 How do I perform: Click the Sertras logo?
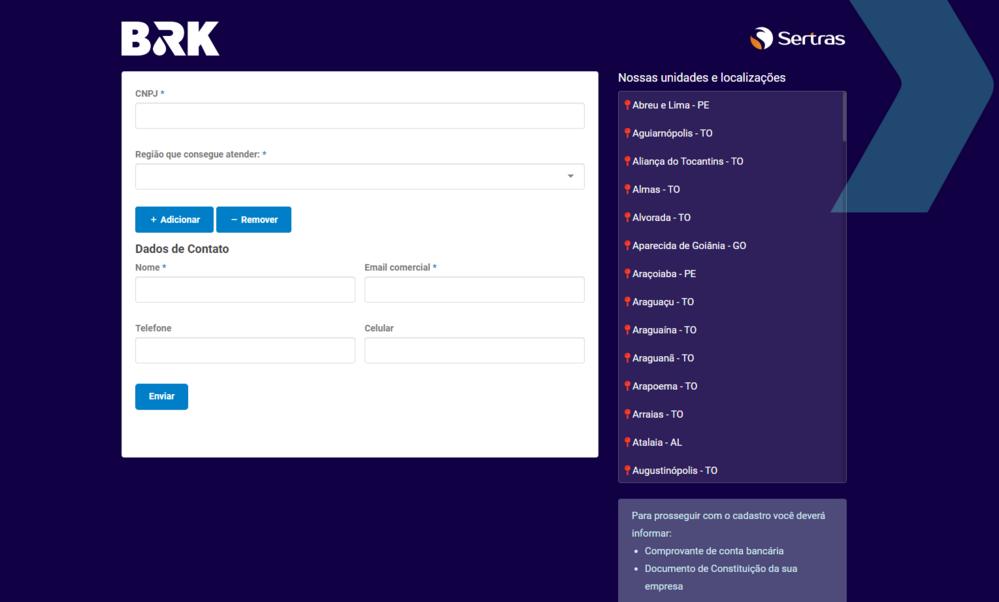[x=797, y=39]
